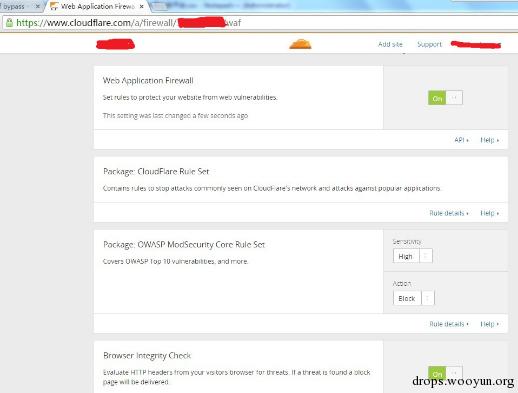518x393 pixels.
Task: Open Rule details for CloudFlare Rule Set
Action: tap(449, 213)
